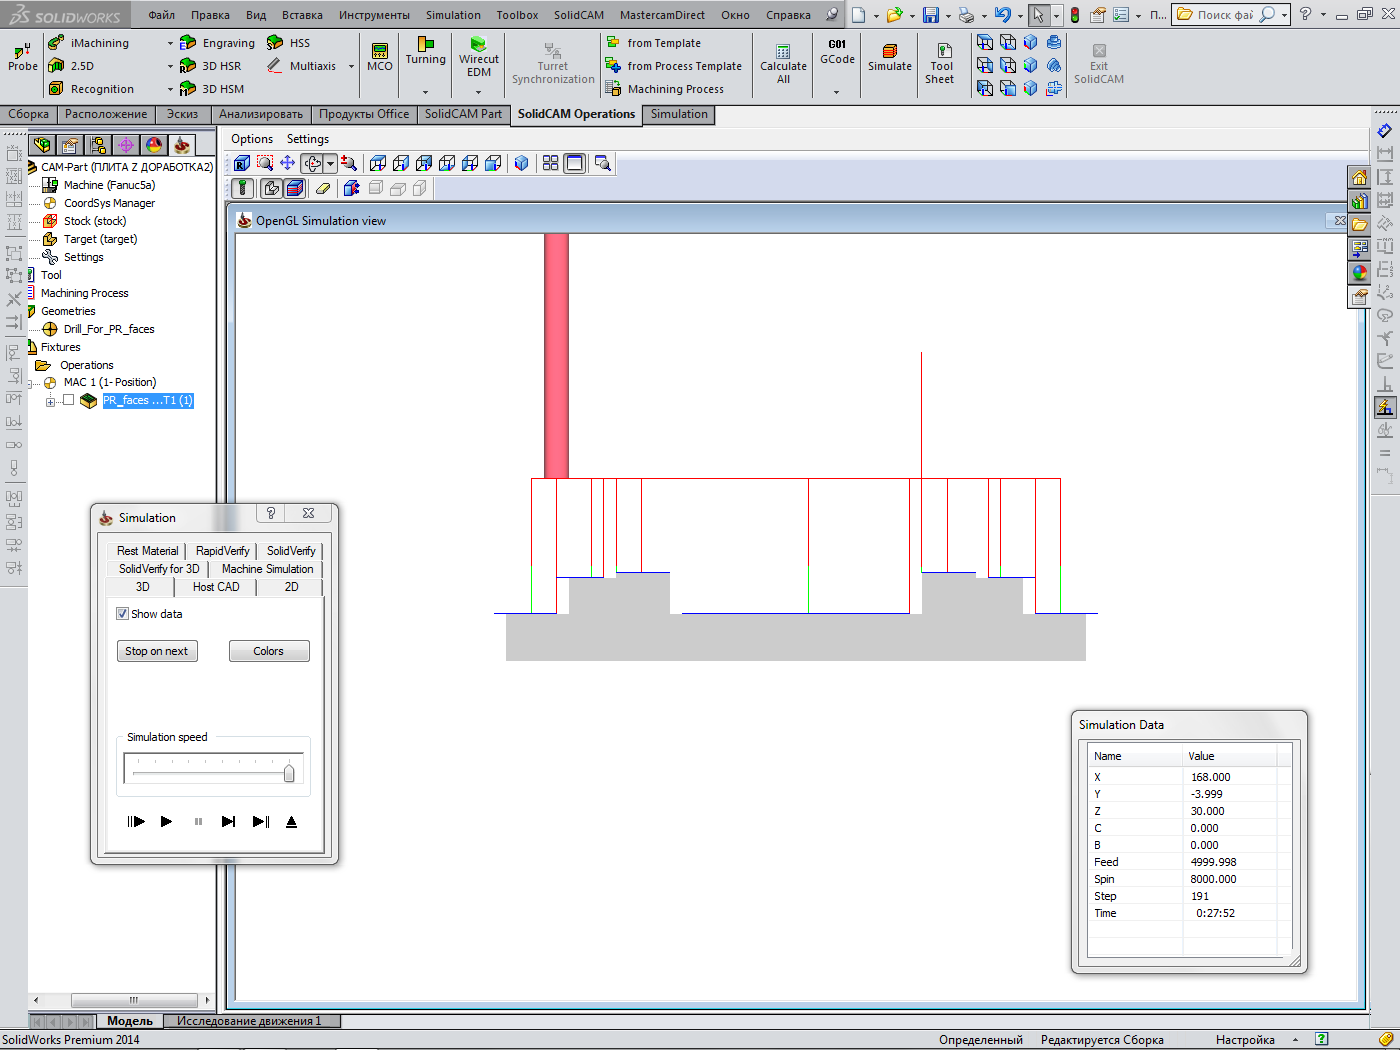The width and height of the screenshot is (1400, 1050).
Task: Select the pan view icon
Action: click(287, 163)
